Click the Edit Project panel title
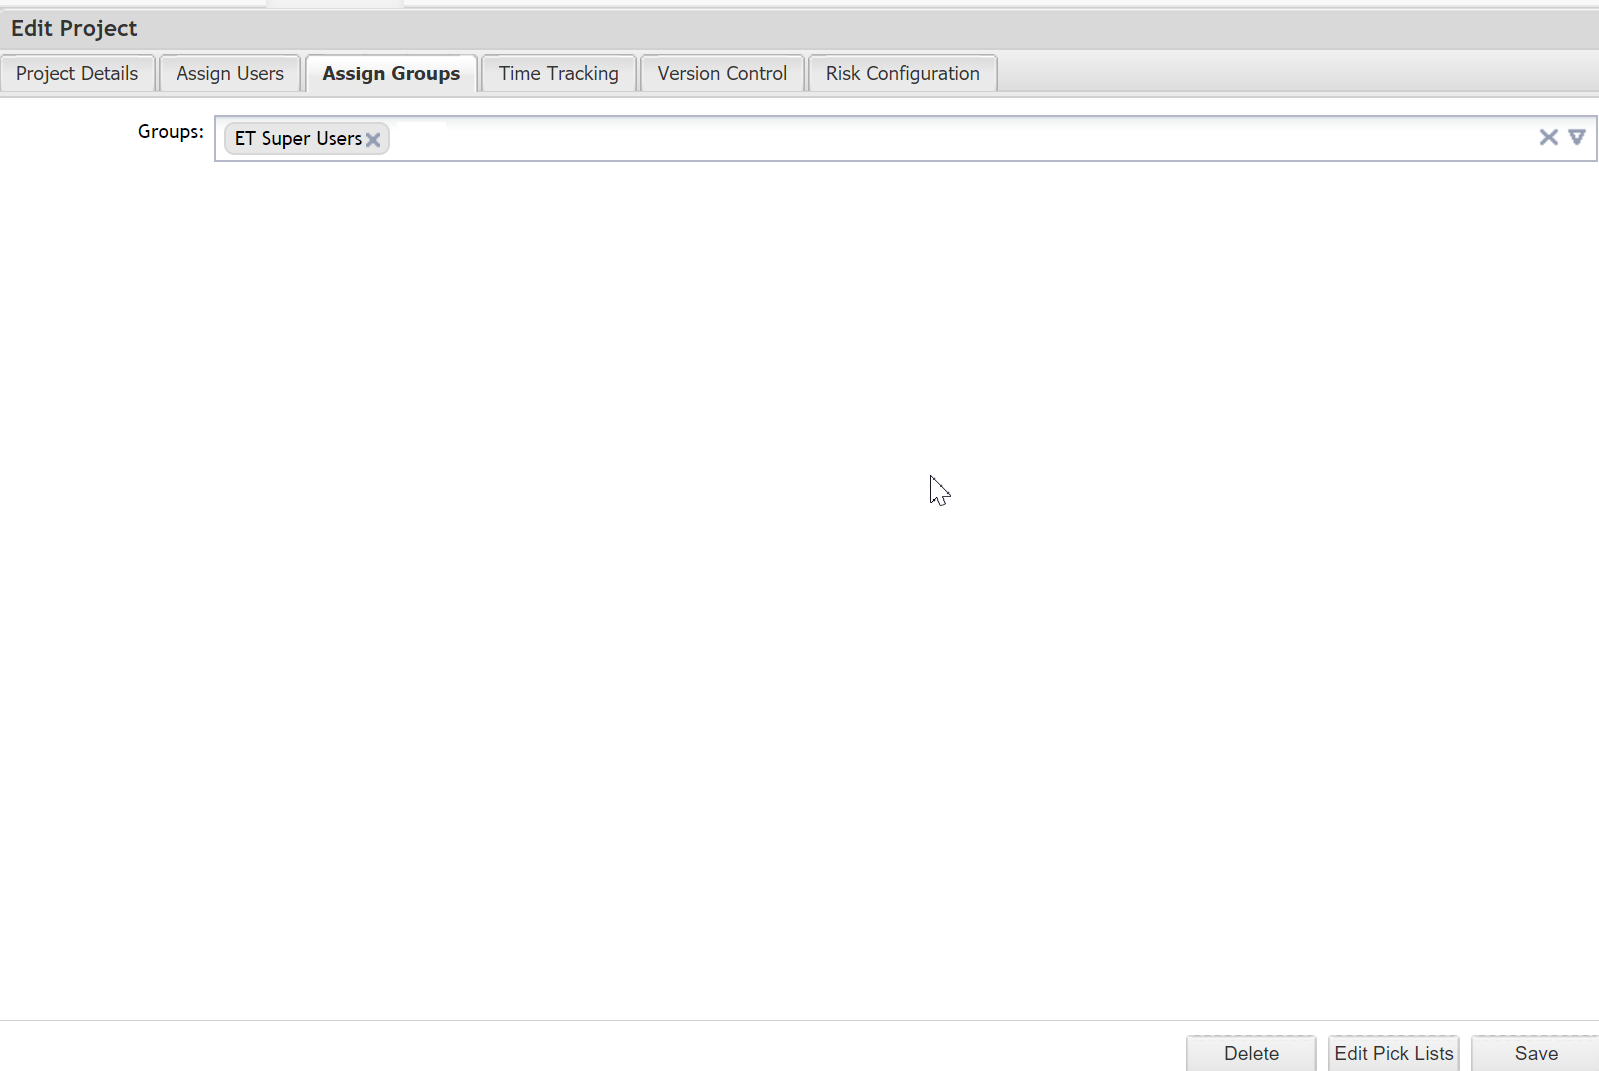This screenshot has width=1599, height=1071. [74, 28]
